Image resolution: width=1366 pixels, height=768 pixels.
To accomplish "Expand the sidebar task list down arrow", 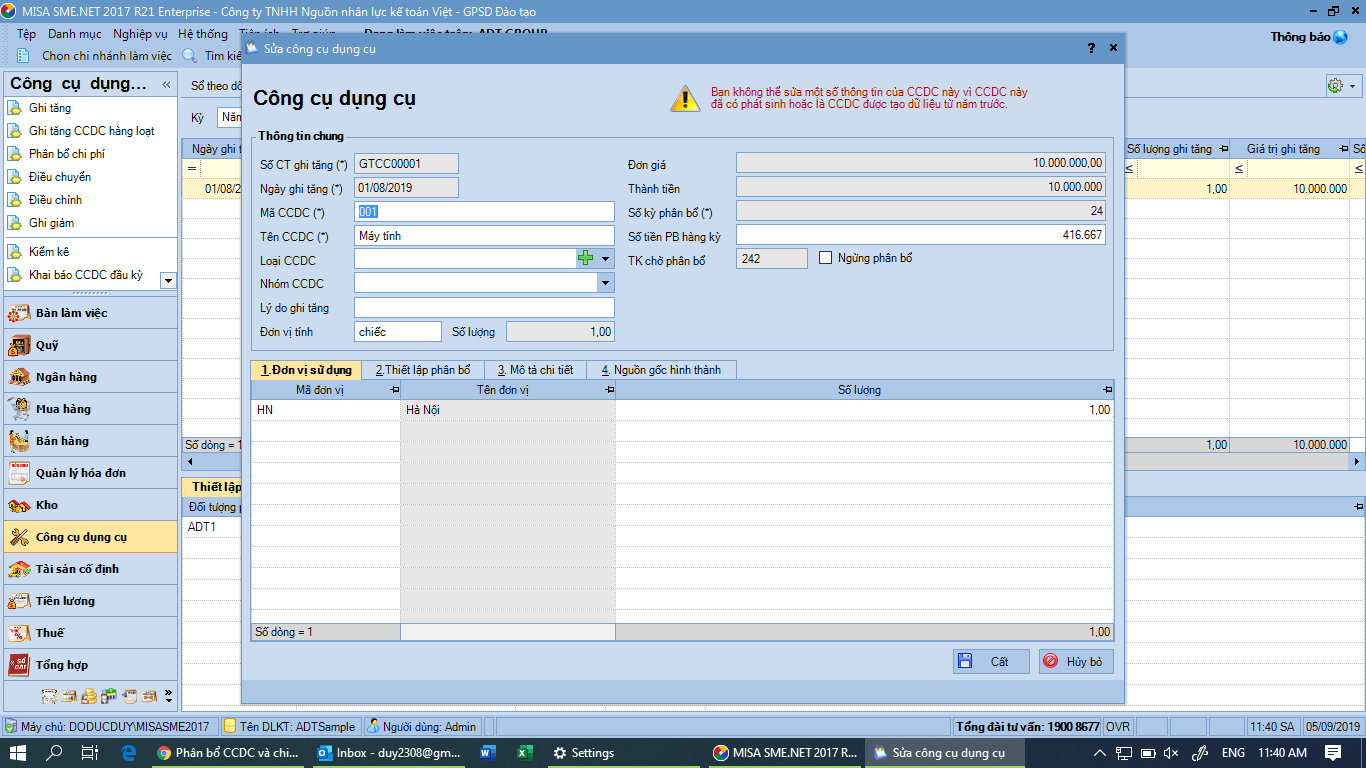I will [x=168, y=281].
